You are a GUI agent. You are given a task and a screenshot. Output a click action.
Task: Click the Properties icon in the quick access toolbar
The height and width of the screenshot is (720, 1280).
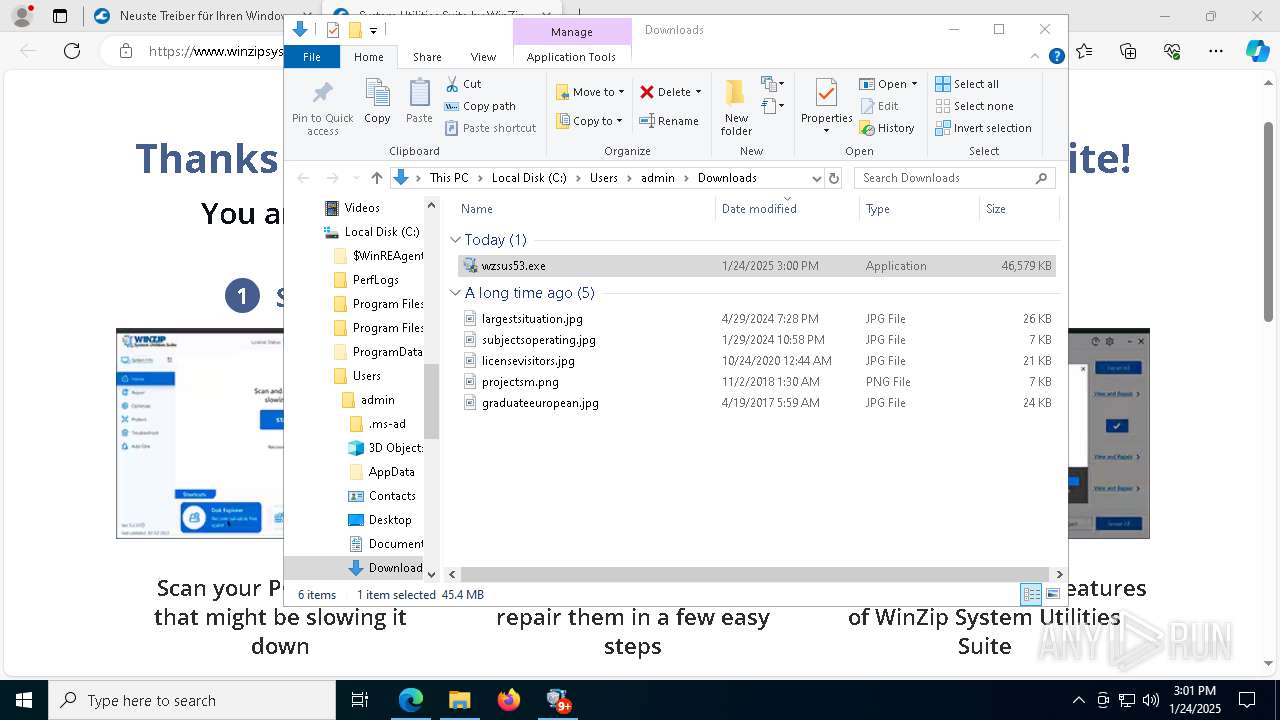click(333, 30)
